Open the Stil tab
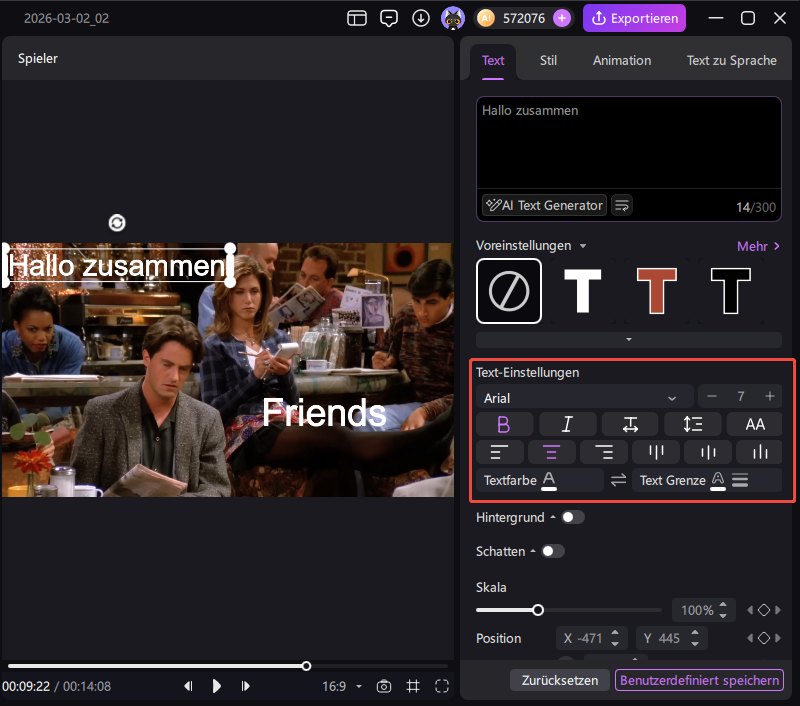 click(x=548, y=60)
